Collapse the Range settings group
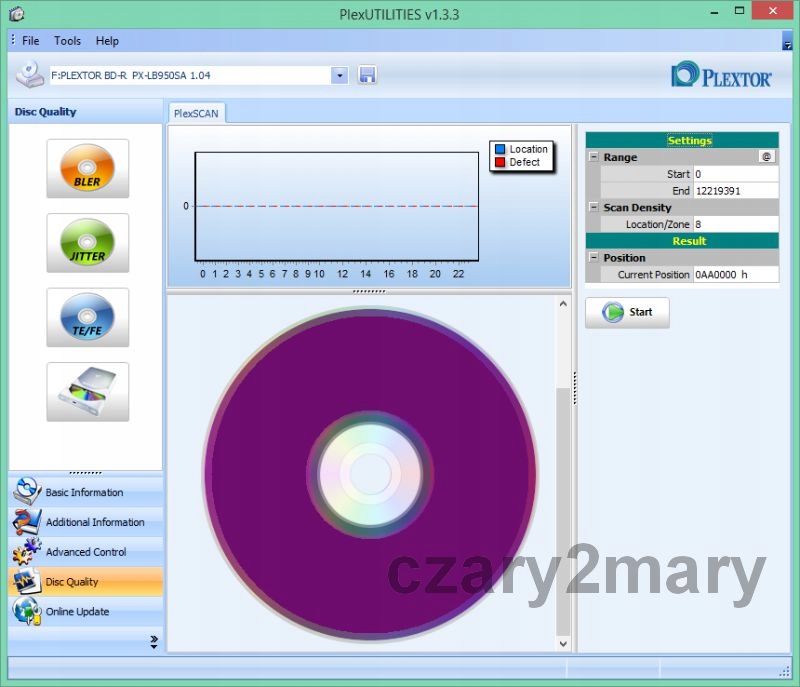The image size is (800, 687). click(594, 157)
